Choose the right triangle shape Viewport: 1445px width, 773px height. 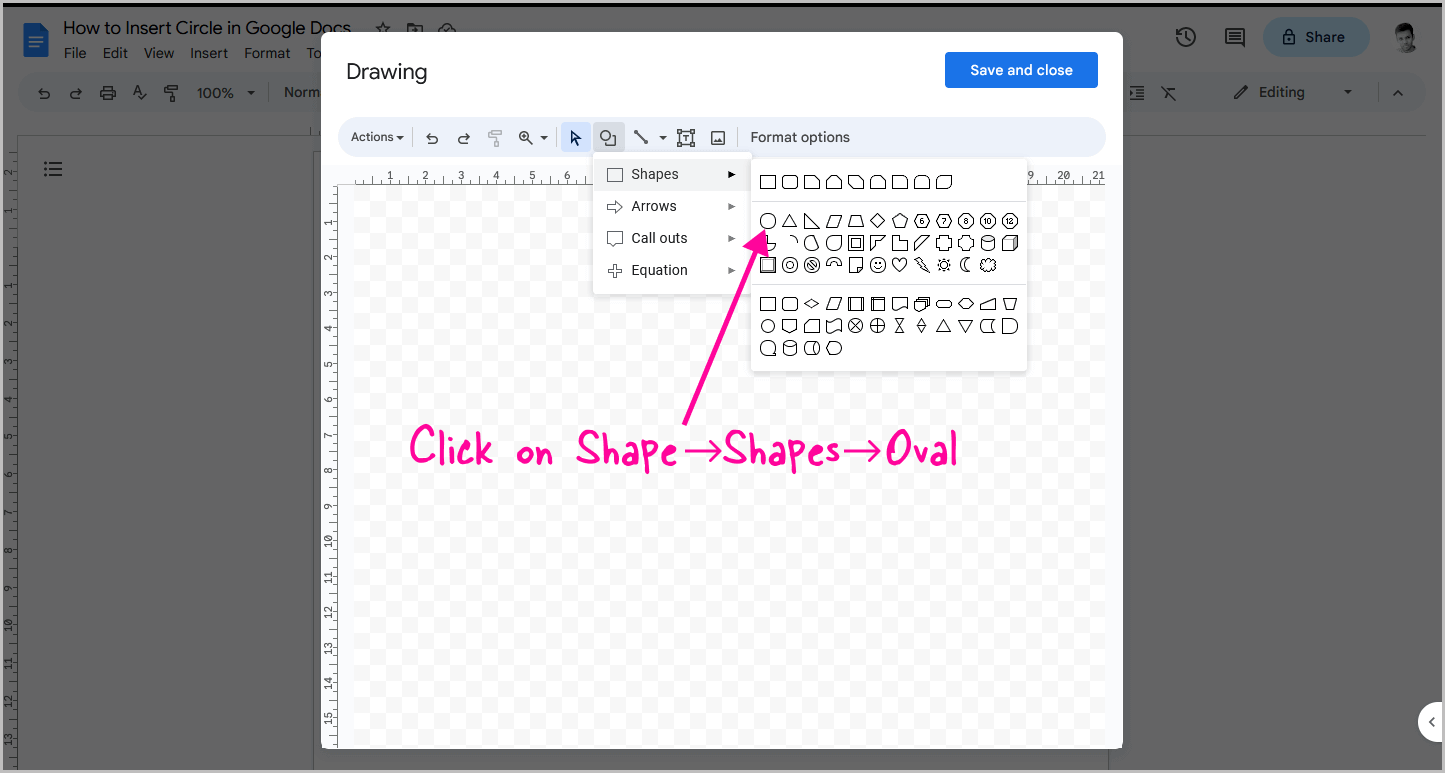tap(812, 221)
